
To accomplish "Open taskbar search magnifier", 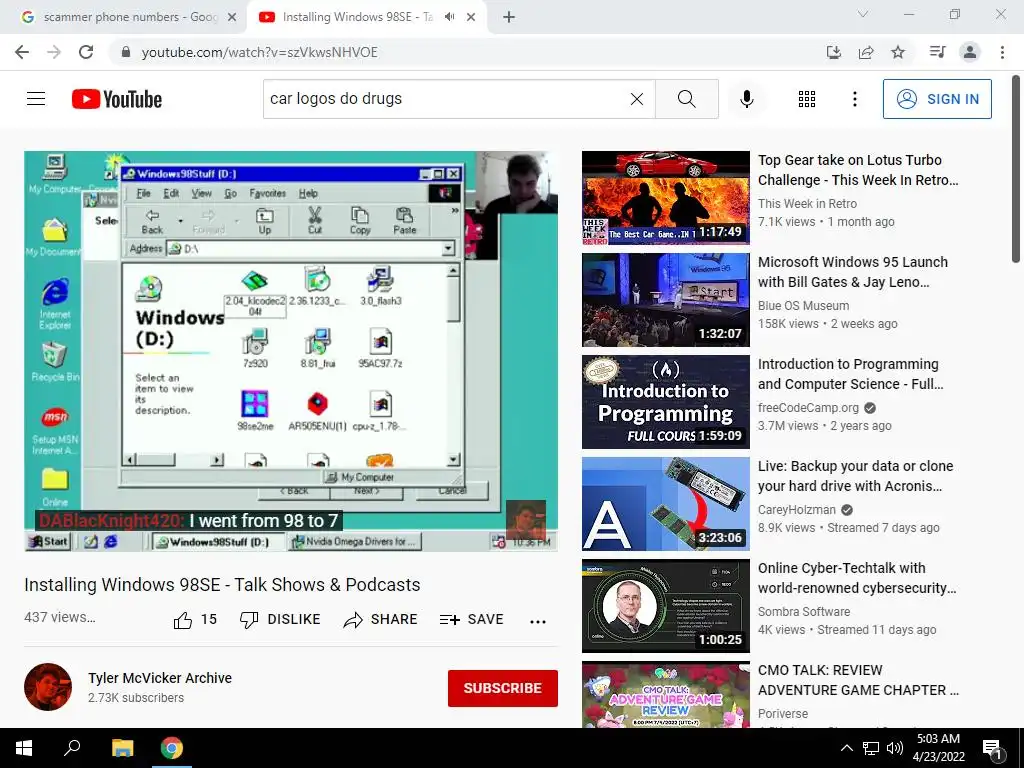I will pyautogui.click(x=72, y=748).
